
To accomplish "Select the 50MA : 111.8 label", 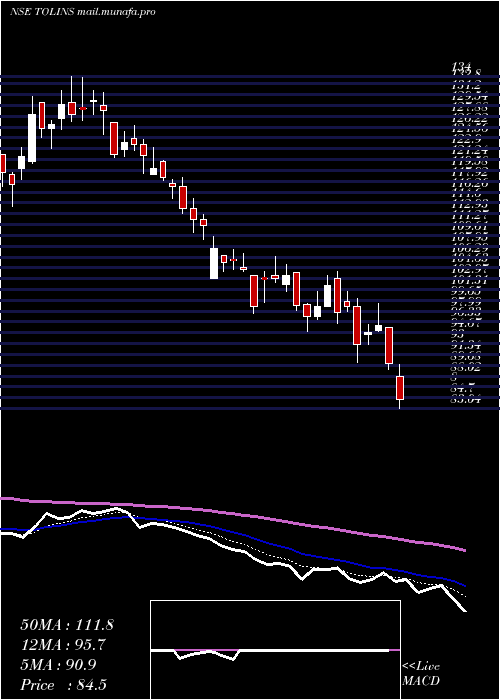I will coord(67,625).
